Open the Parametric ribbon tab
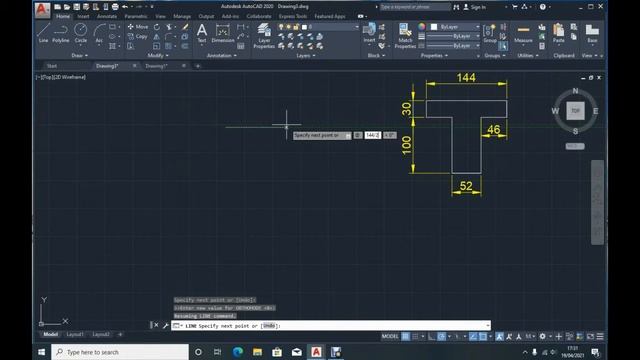Viewport: 640px width, 360px height. (x=136, y=16)
